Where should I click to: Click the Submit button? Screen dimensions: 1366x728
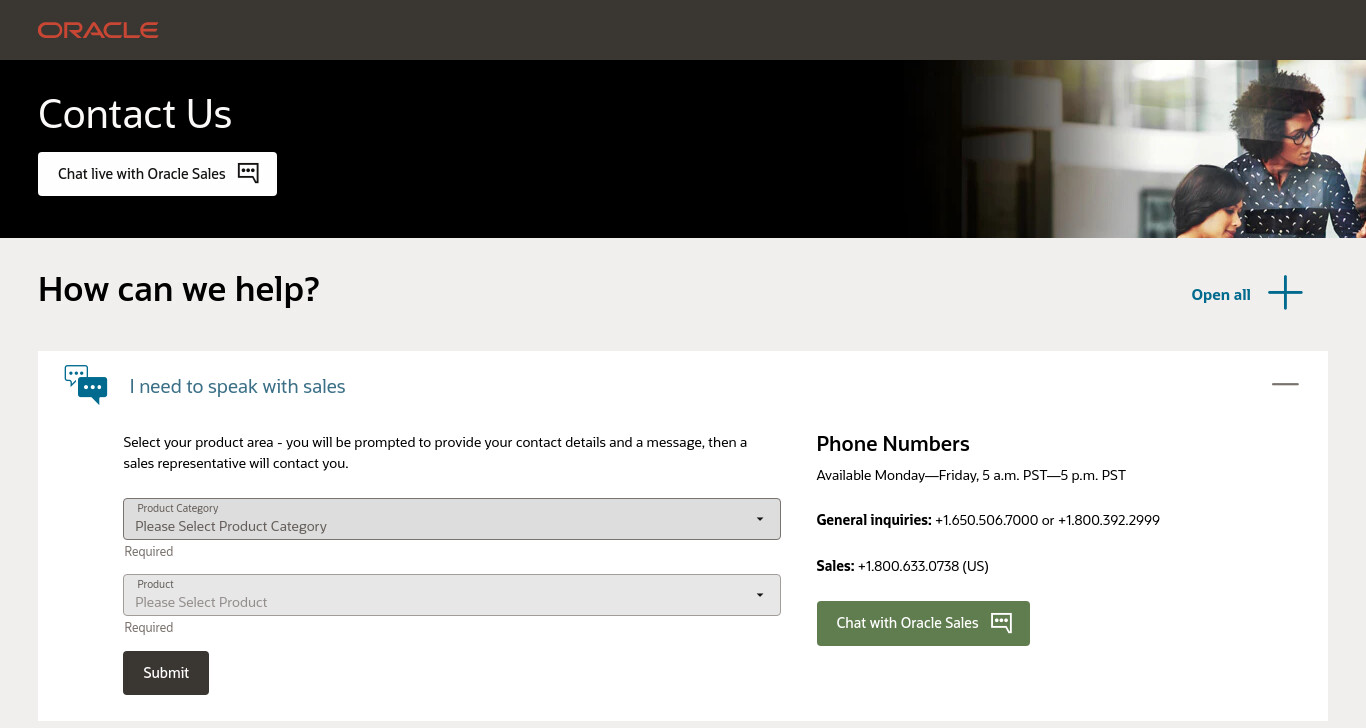(166, 673)
